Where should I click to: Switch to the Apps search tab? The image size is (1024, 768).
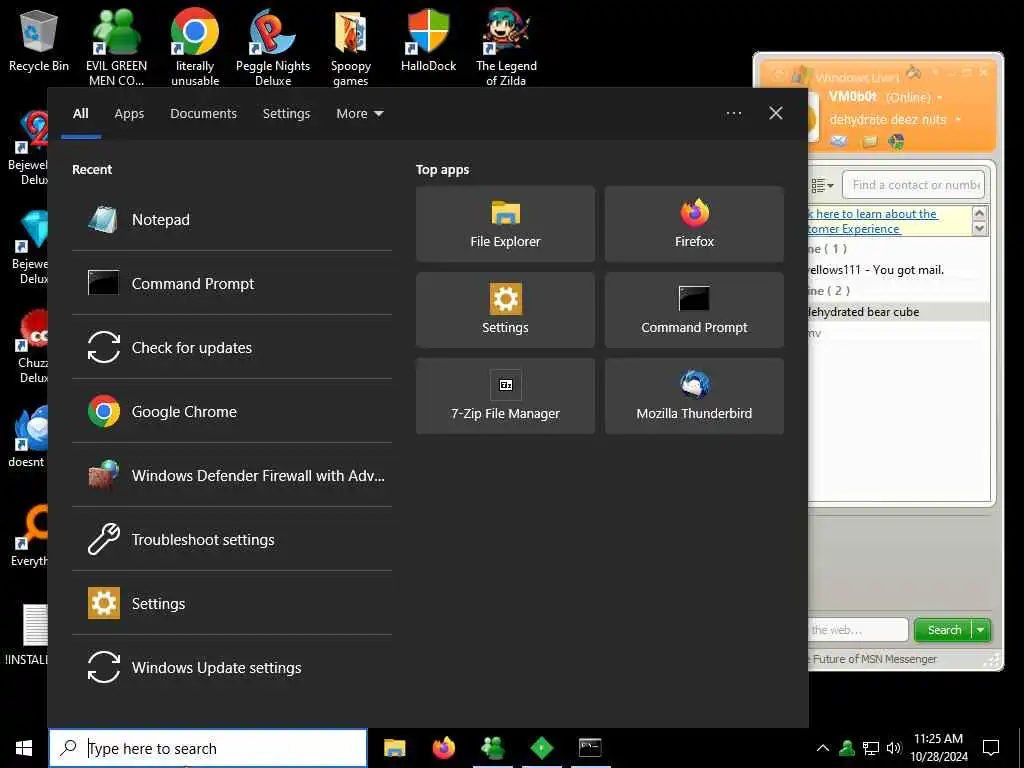(129, 114)
